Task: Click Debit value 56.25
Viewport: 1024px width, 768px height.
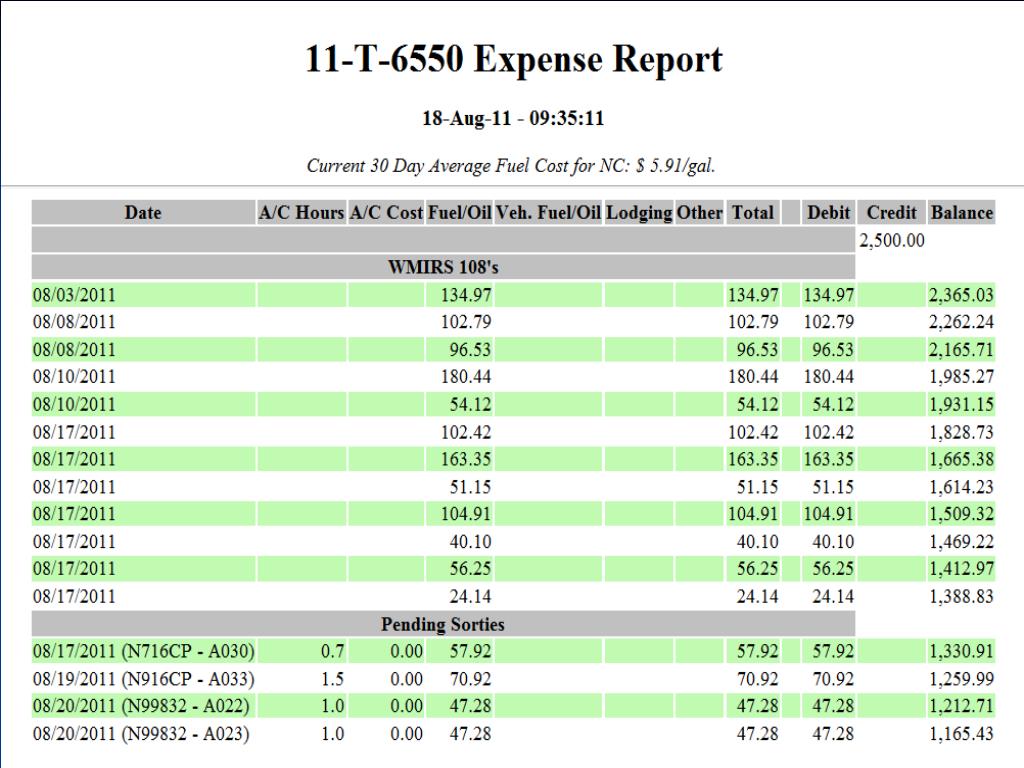Action: coord(833,569)
